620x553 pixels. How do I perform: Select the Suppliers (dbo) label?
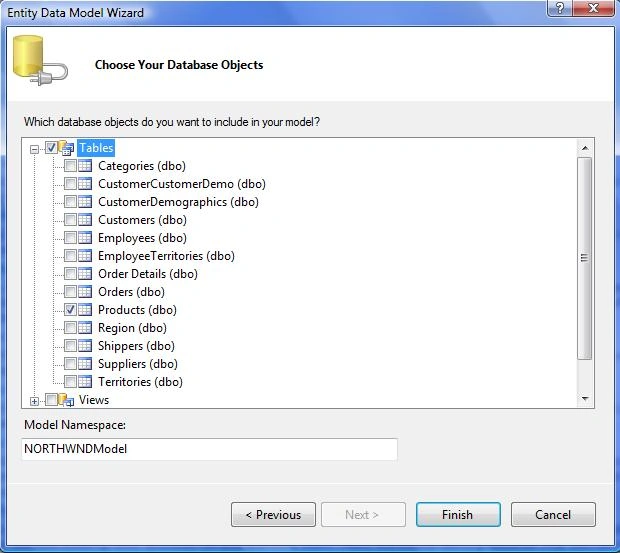coord(138,364)
